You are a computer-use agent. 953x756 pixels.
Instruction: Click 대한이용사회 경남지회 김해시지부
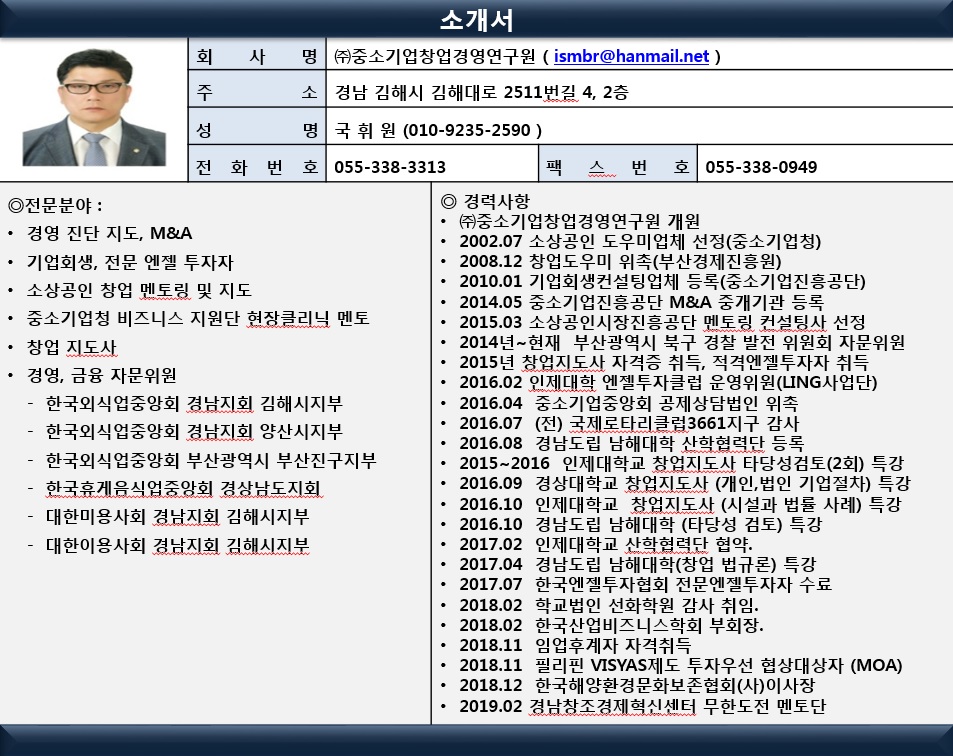[177, 545]
